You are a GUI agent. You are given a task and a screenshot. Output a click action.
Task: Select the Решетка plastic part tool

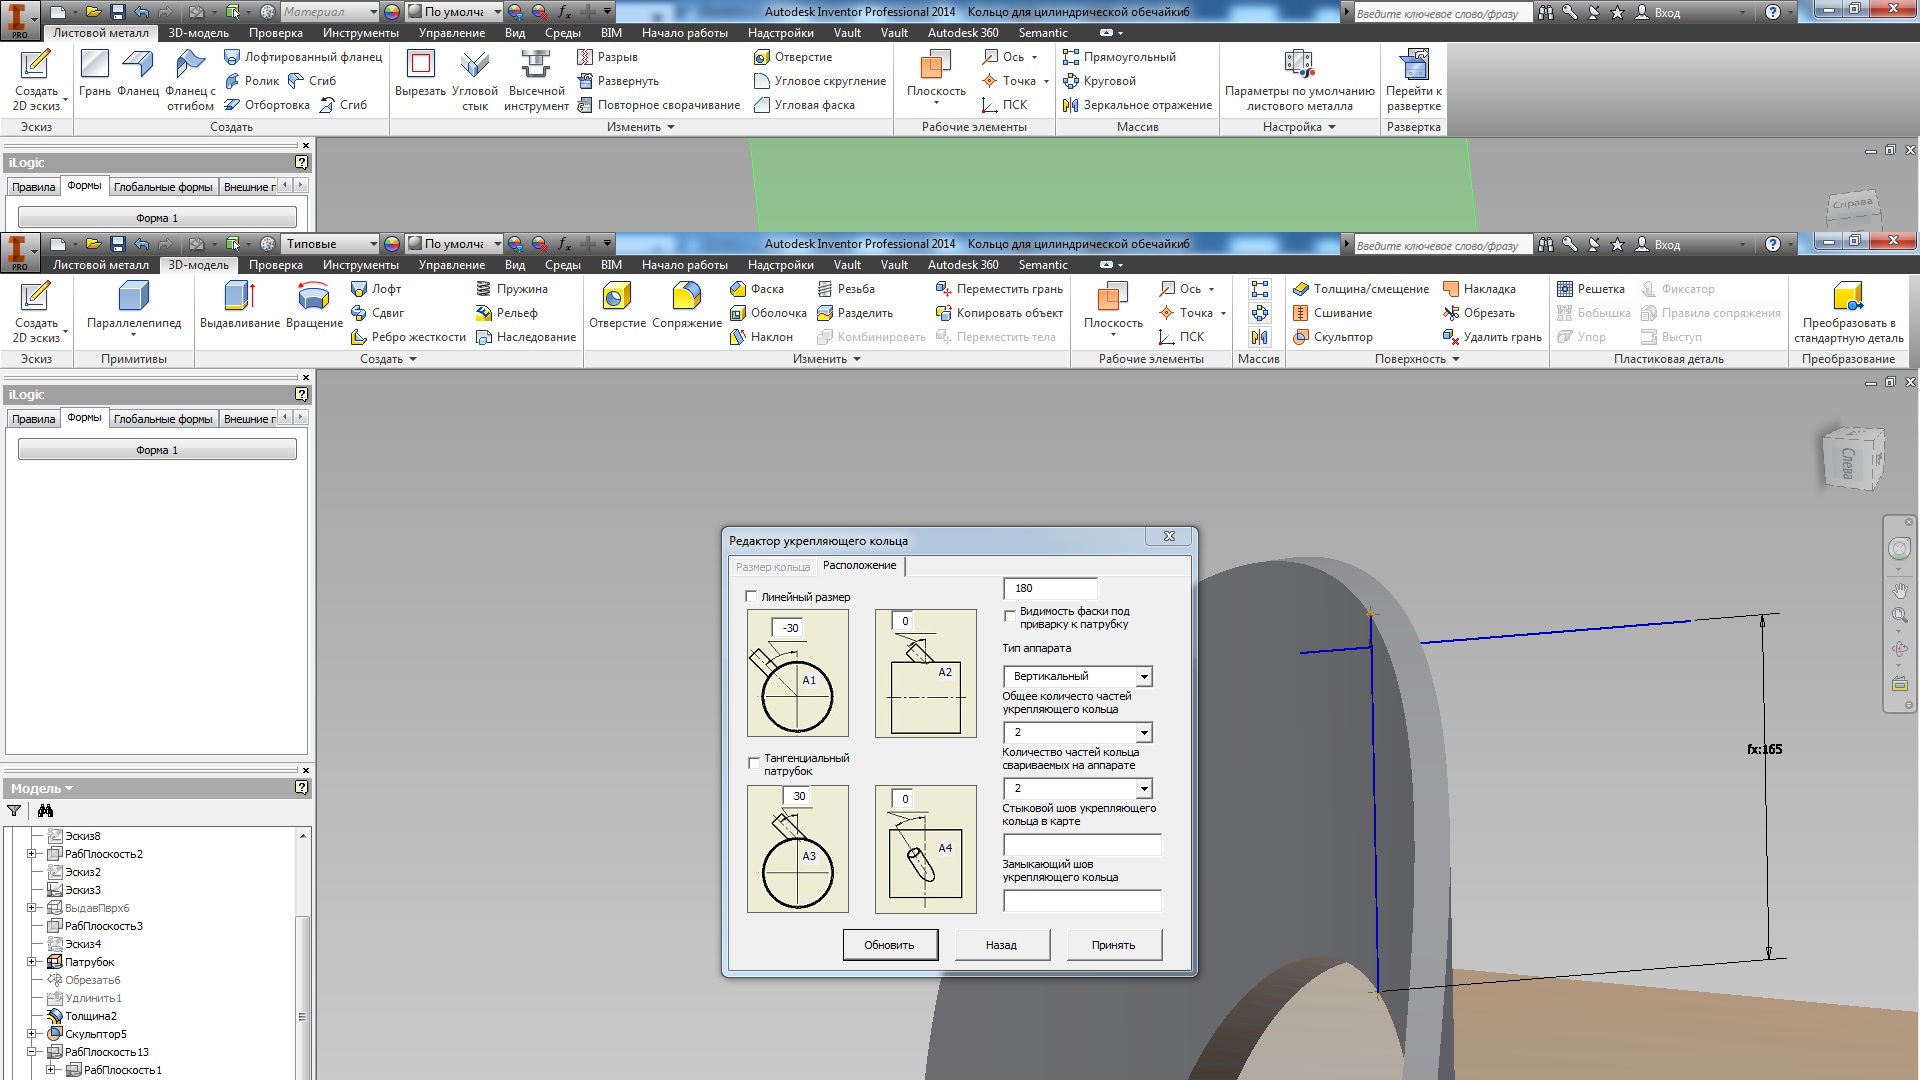tap(1591, 289)
